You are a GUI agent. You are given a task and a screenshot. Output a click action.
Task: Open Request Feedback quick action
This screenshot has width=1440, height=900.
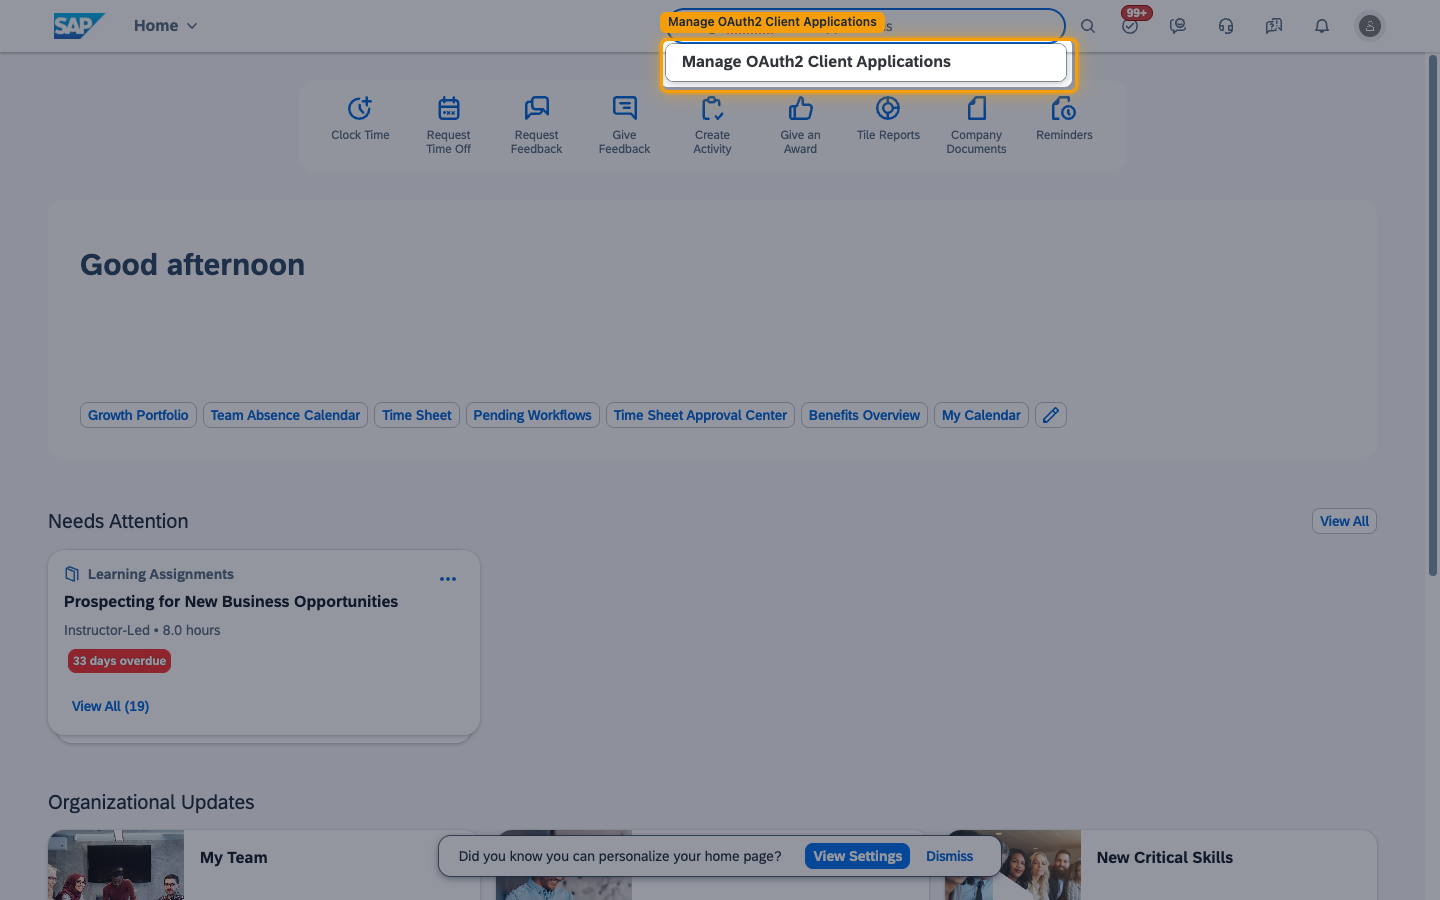537,126
